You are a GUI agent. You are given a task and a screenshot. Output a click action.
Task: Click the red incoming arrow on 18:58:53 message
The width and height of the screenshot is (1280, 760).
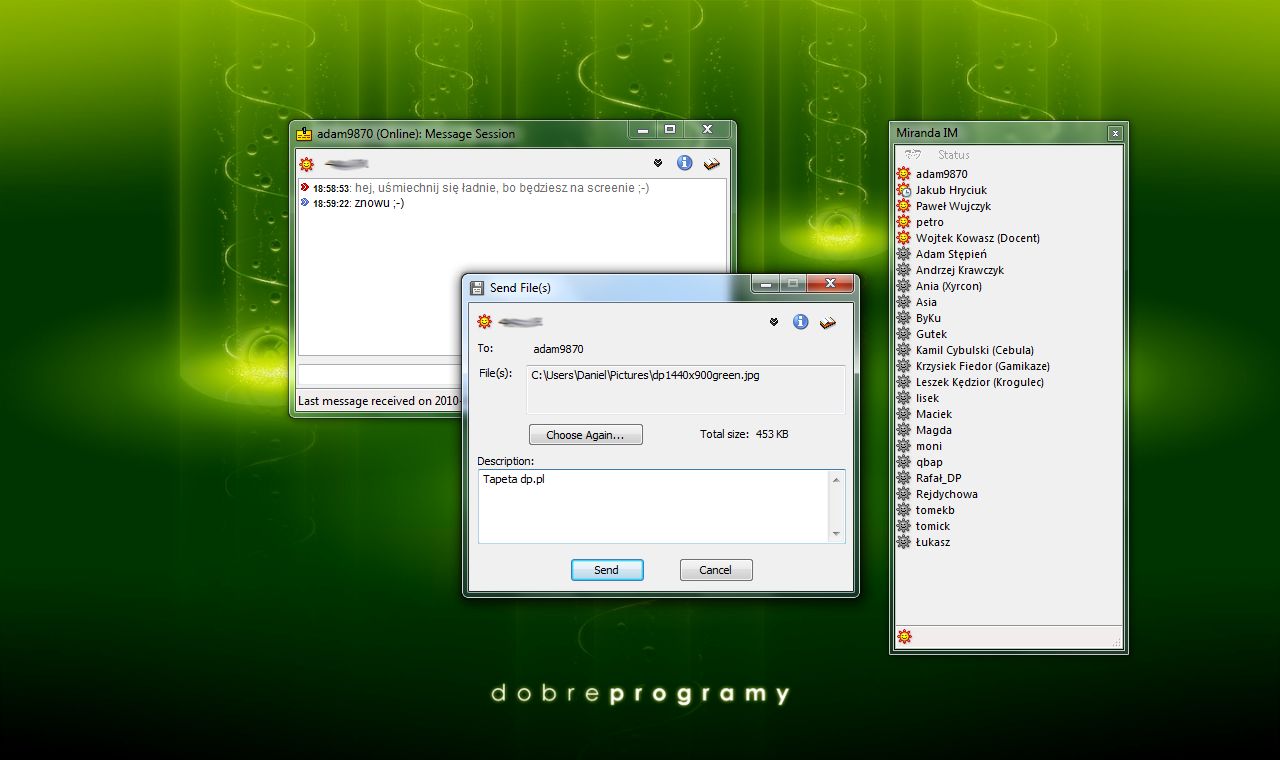305,187
